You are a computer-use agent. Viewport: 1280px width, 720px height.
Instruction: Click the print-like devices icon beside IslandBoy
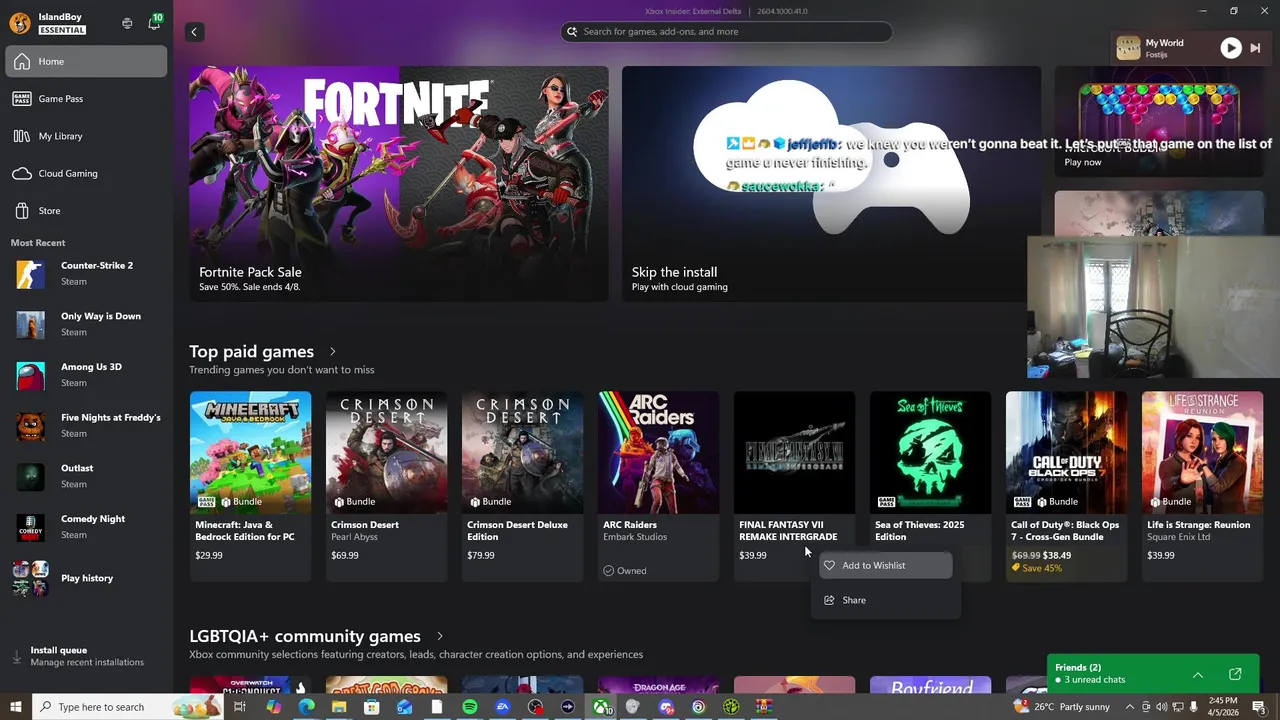point(127,23)
